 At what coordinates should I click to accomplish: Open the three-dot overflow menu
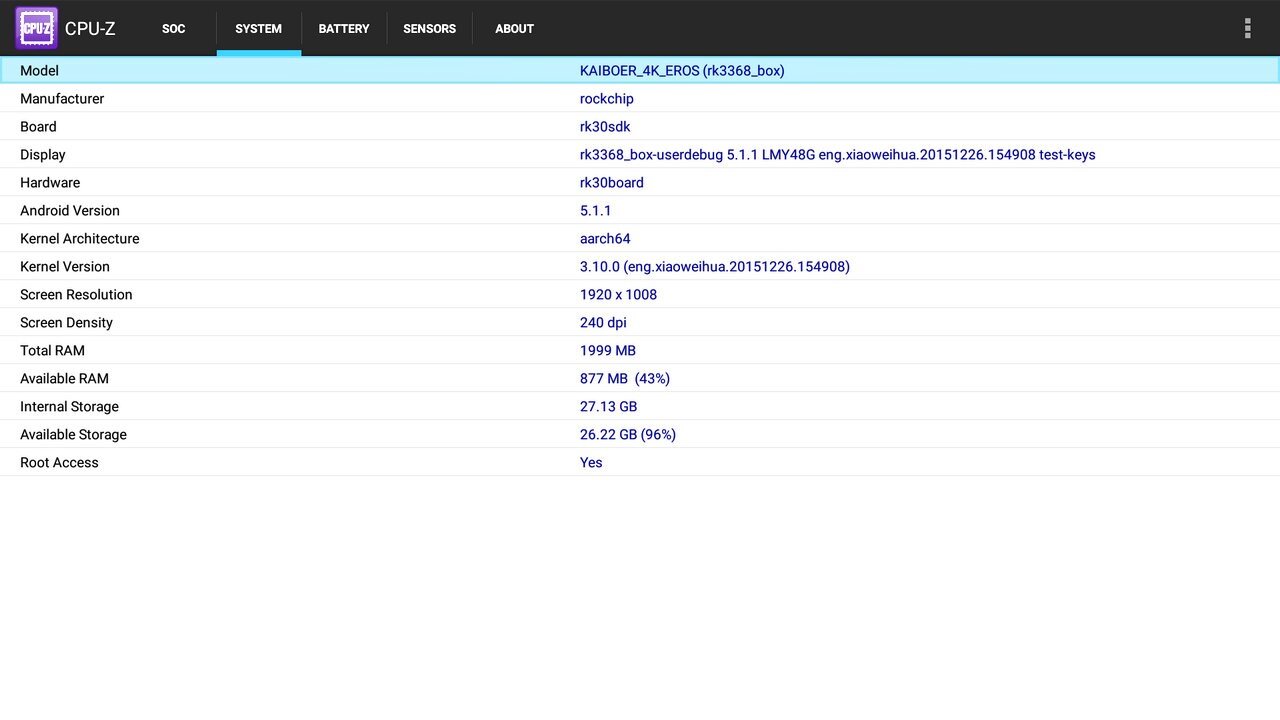pos(1247,28)
